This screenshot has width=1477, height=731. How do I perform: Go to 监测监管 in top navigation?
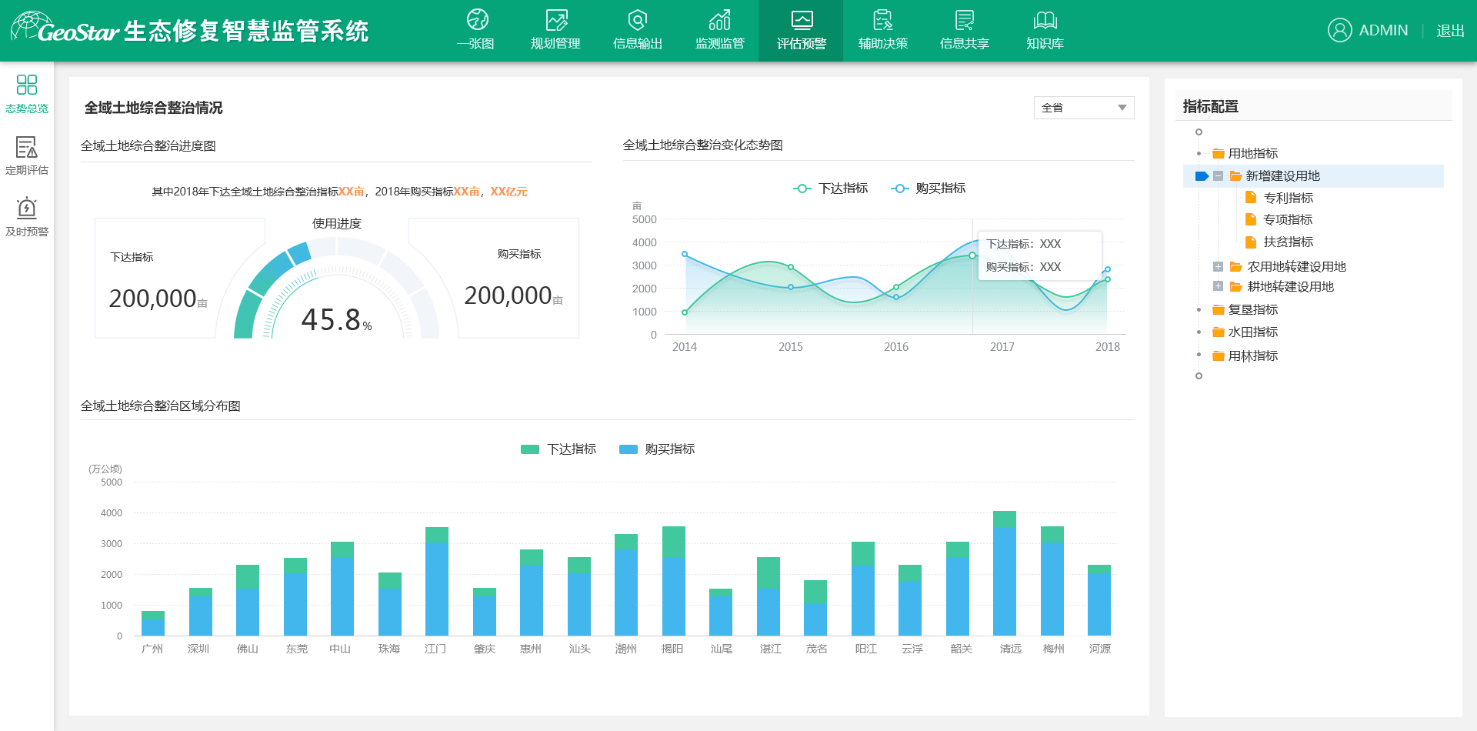719,30
